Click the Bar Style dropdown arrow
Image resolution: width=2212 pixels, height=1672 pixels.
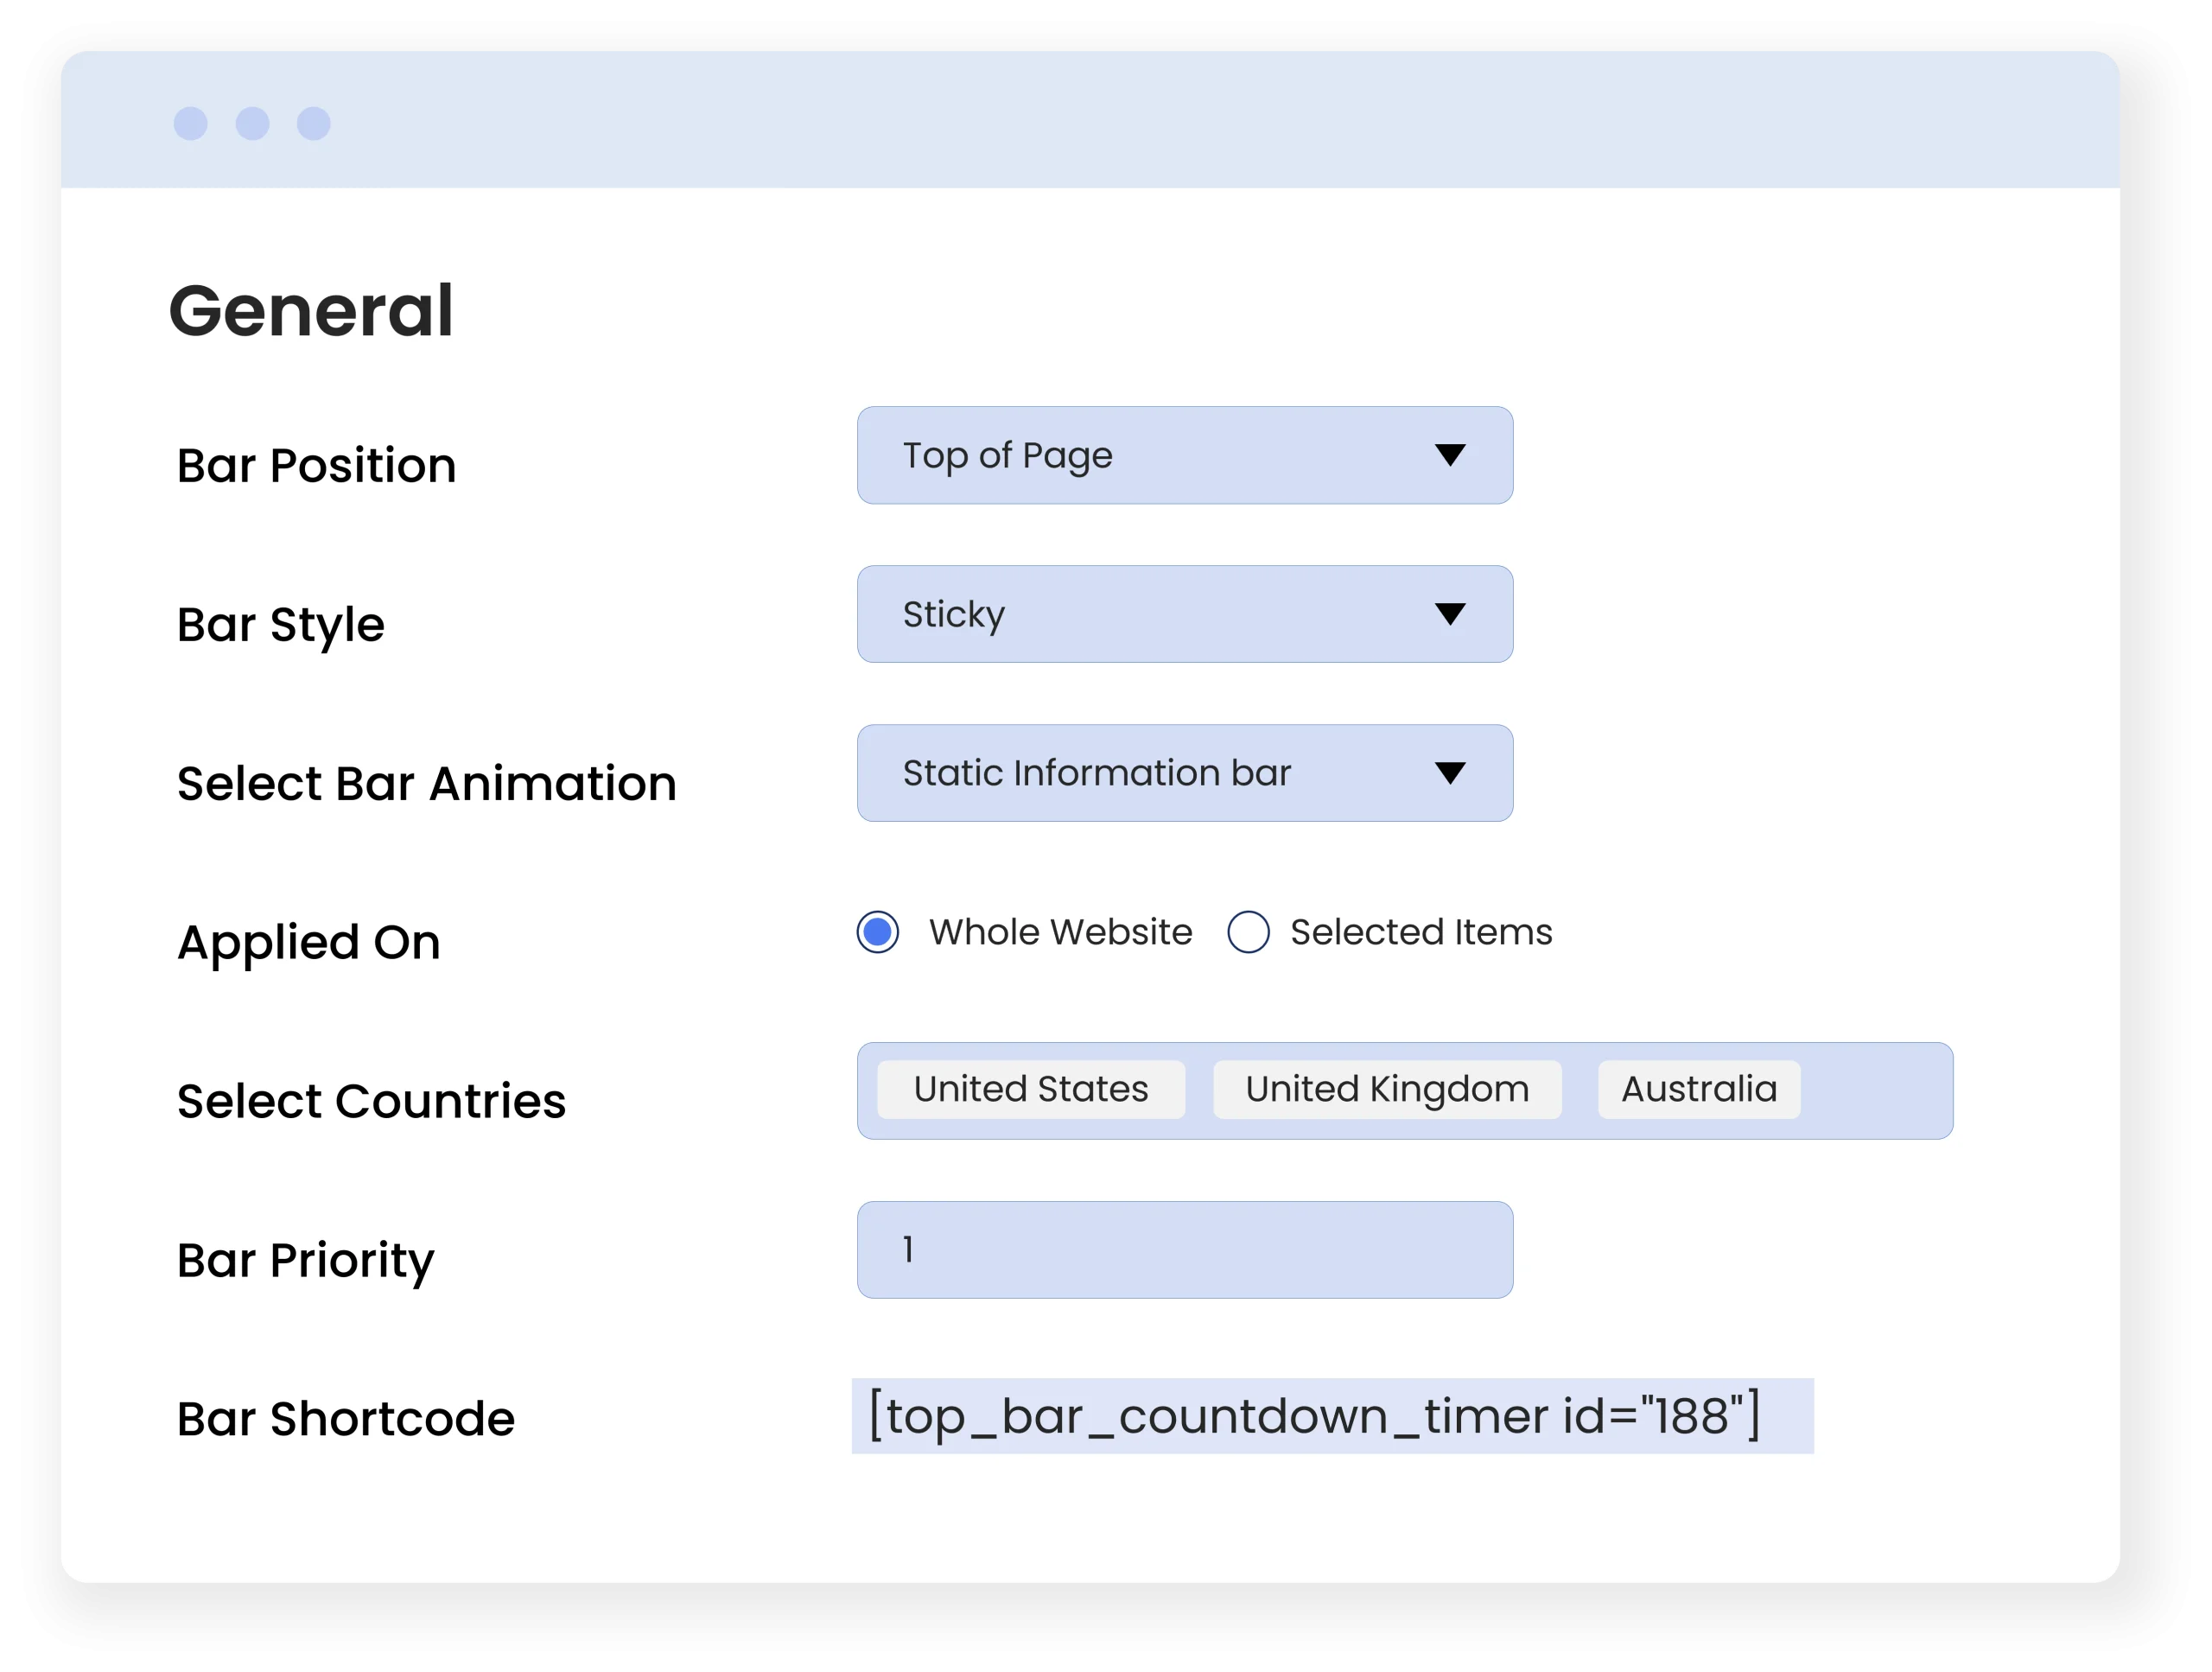point(1449,614)
